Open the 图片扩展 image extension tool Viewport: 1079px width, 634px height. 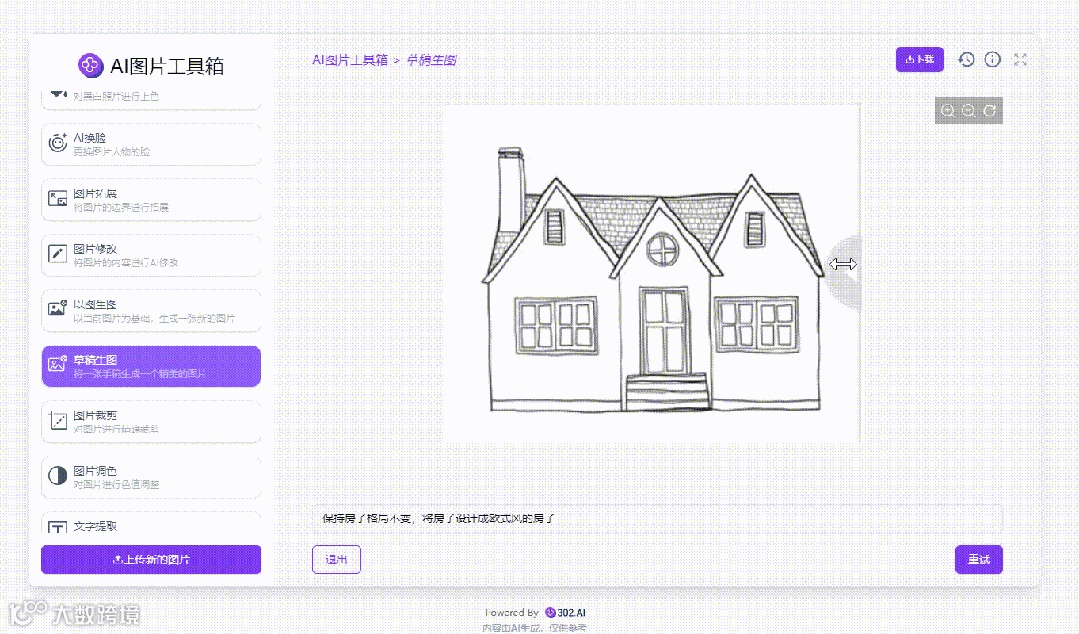[x=151, y=199]
